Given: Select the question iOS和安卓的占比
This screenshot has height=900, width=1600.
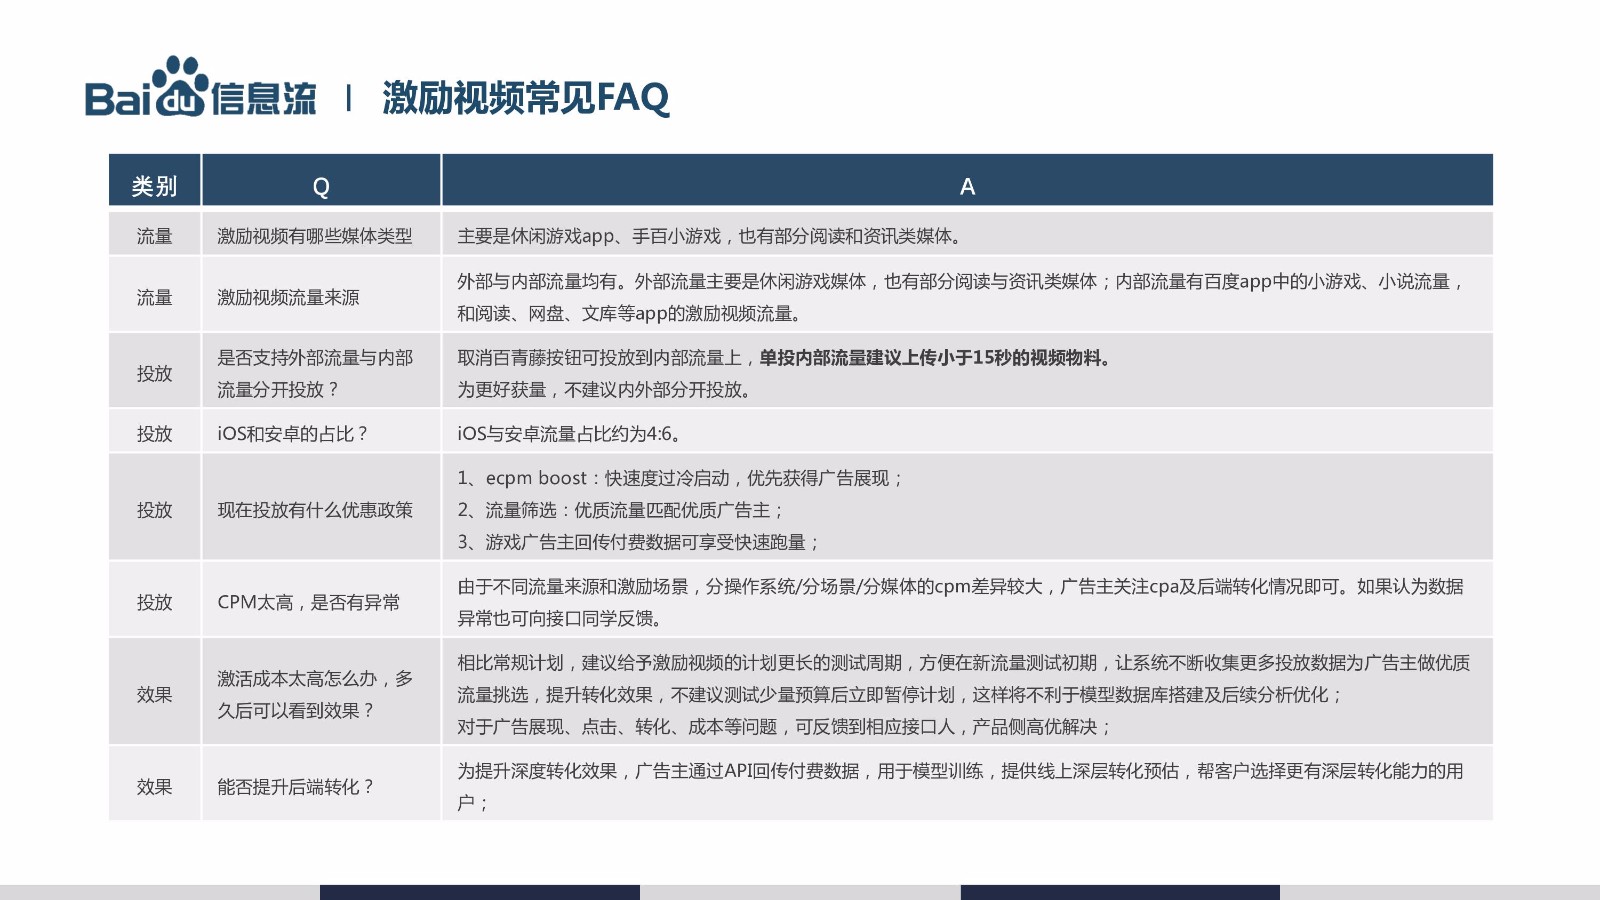Looking at the screenshot, I should (x=292, y=434).
